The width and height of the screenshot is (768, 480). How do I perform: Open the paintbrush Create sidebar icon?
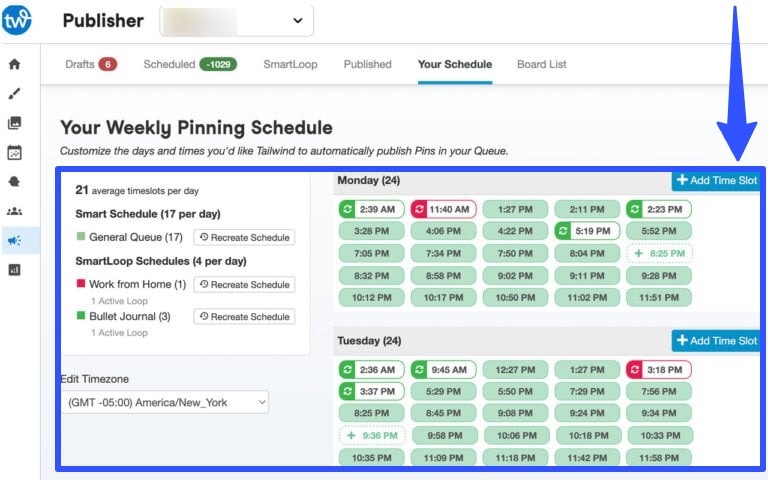tap(14, 94)
